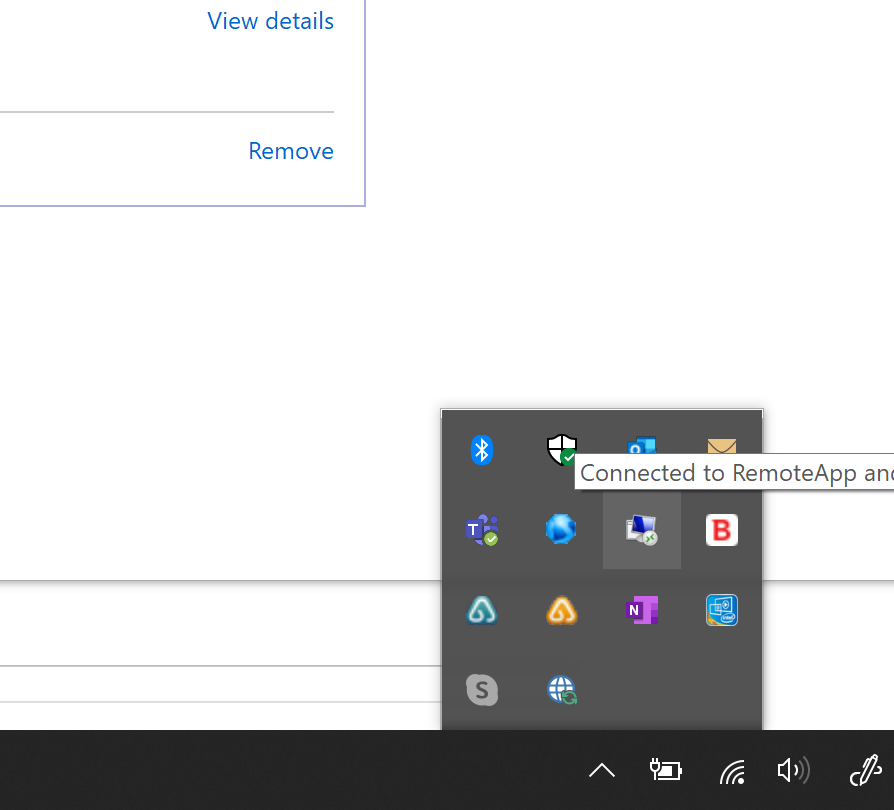
Task: Click the blue globe tray icon
Action: pyautogui.click(x=562, y=530)
